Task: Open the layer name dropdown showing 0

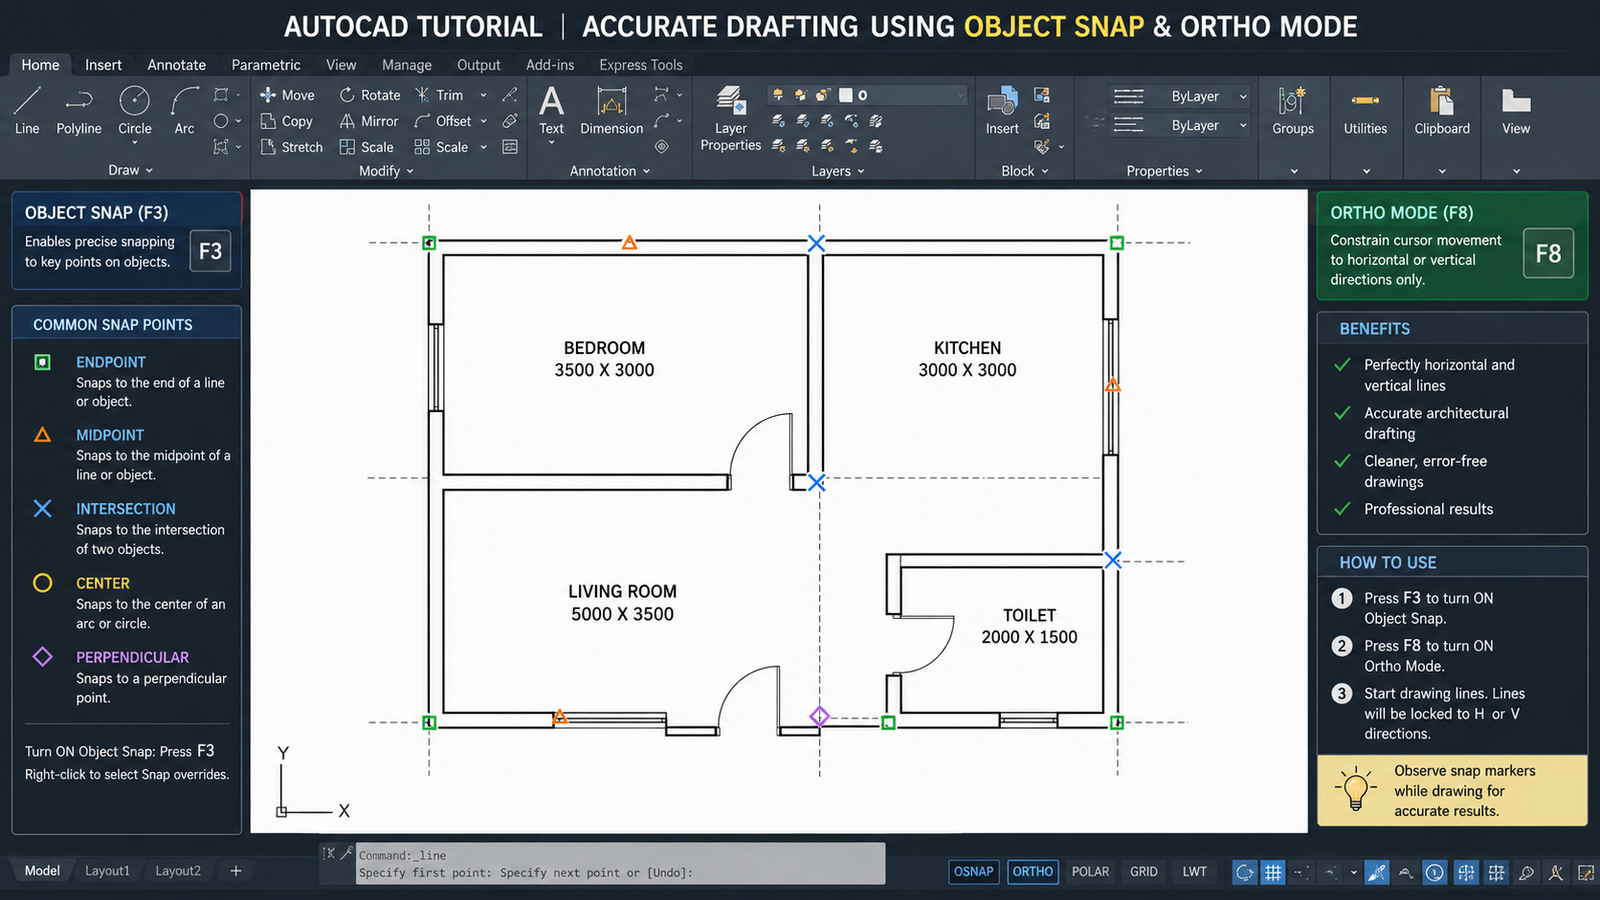Action: 868,95
